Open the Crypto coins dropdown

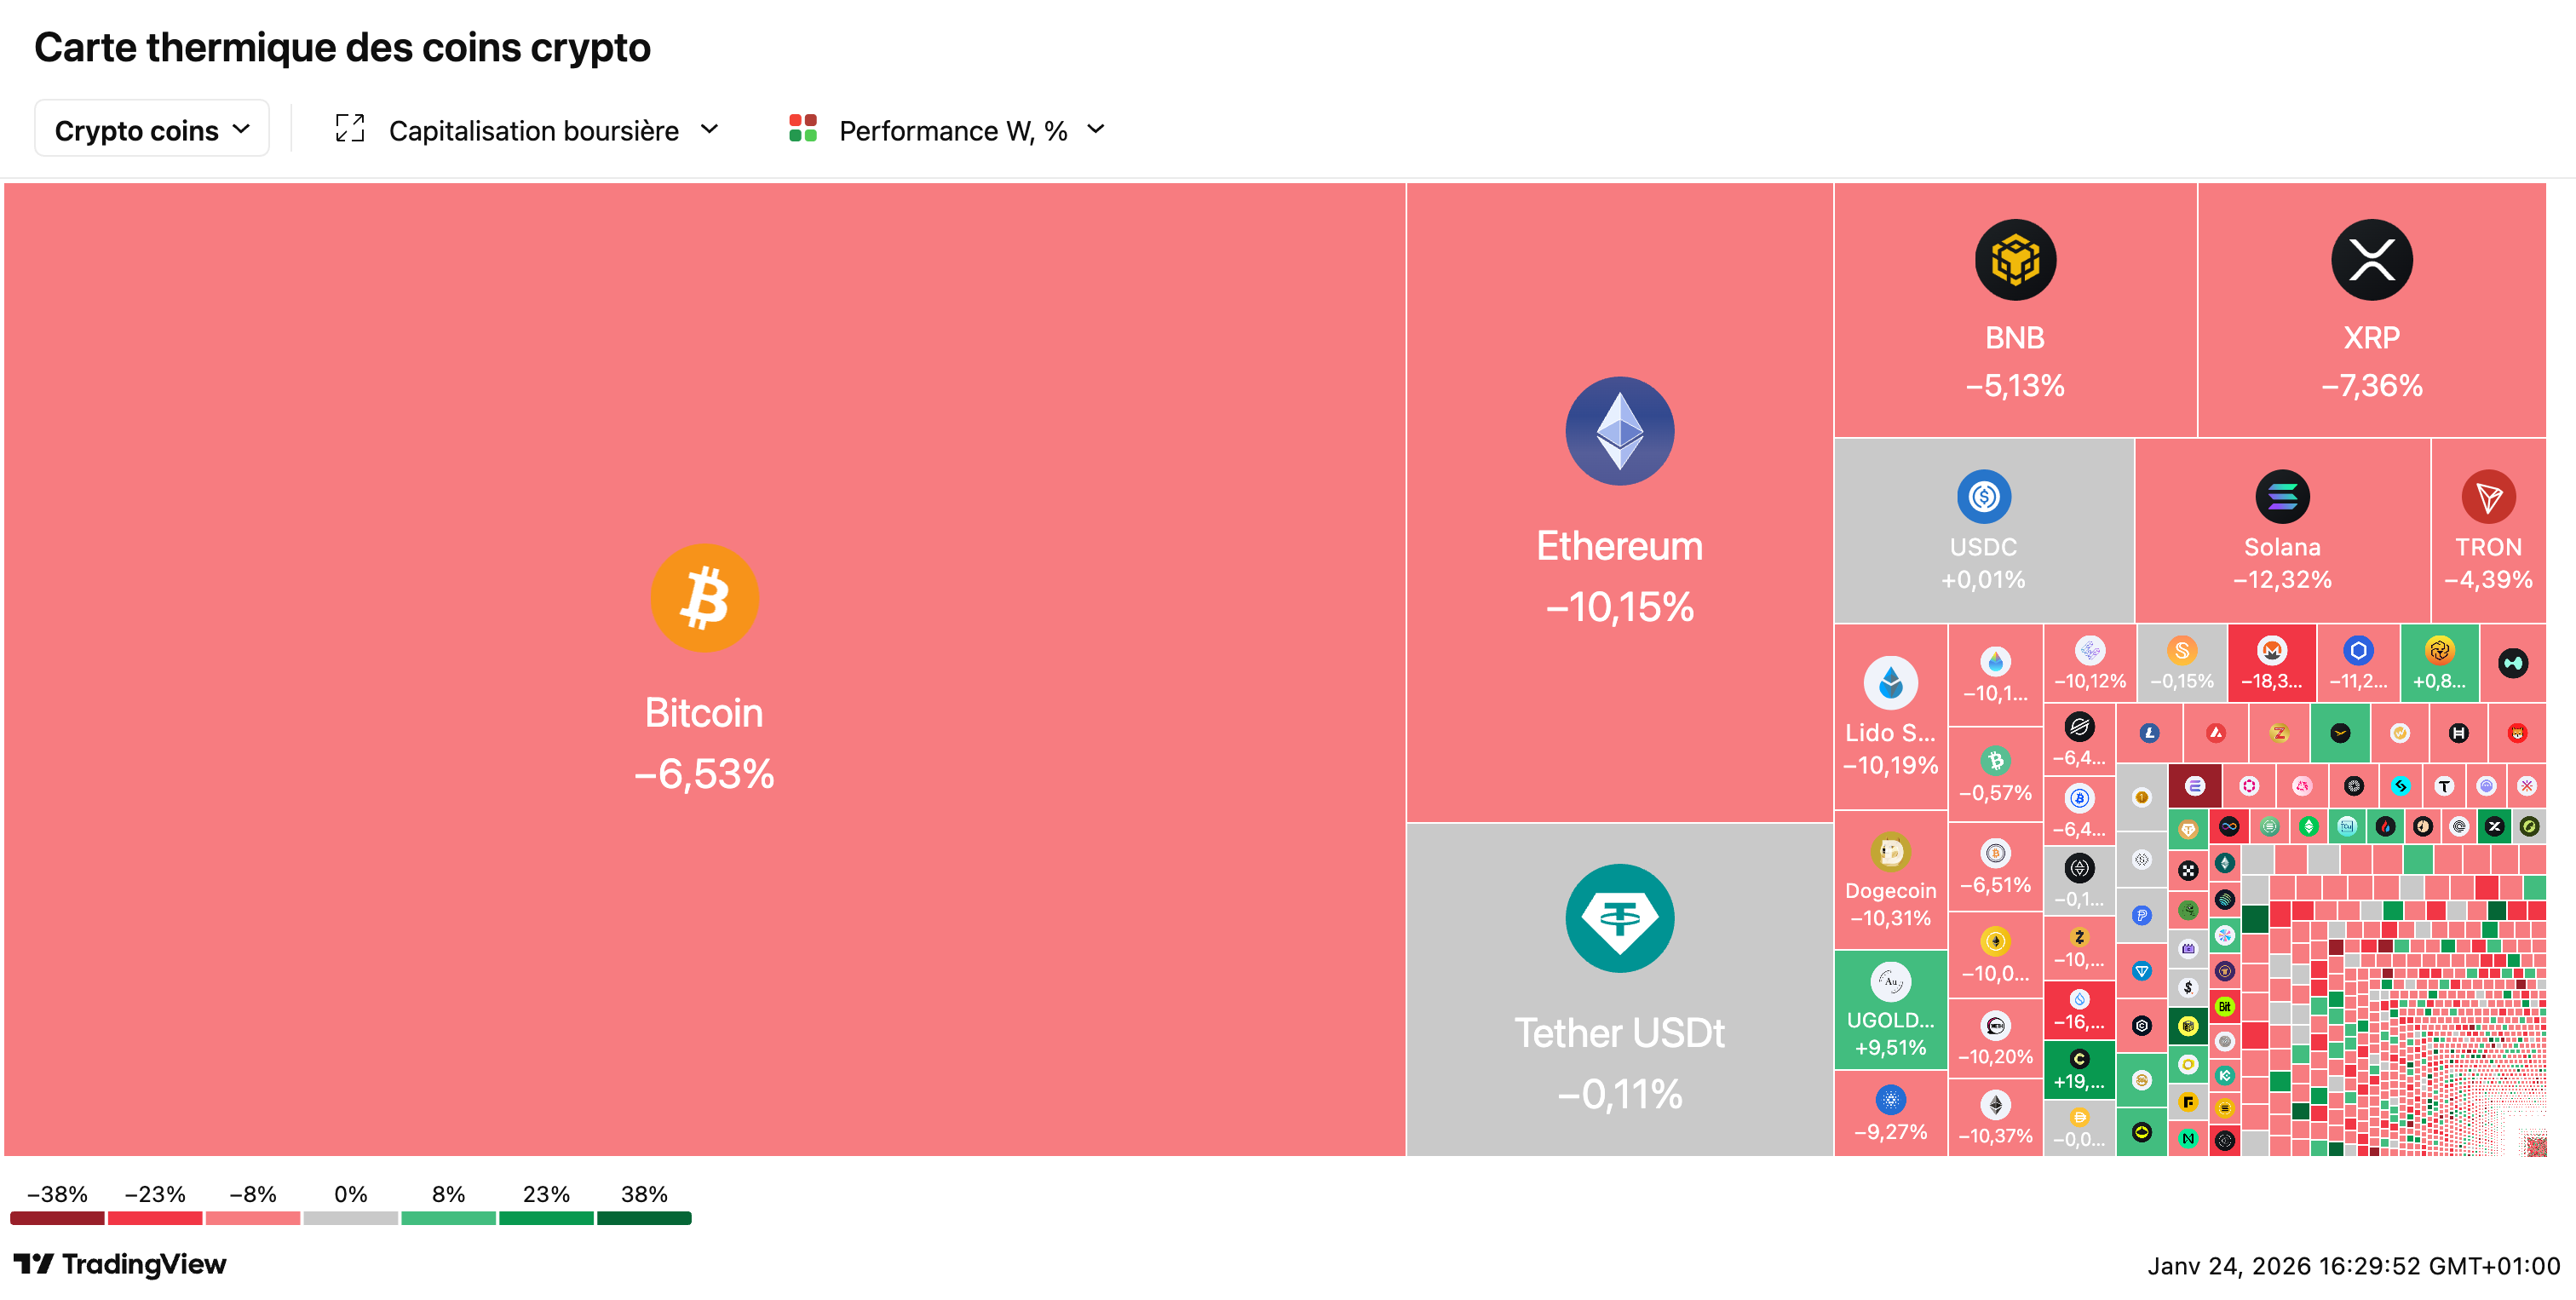point(152,130)
